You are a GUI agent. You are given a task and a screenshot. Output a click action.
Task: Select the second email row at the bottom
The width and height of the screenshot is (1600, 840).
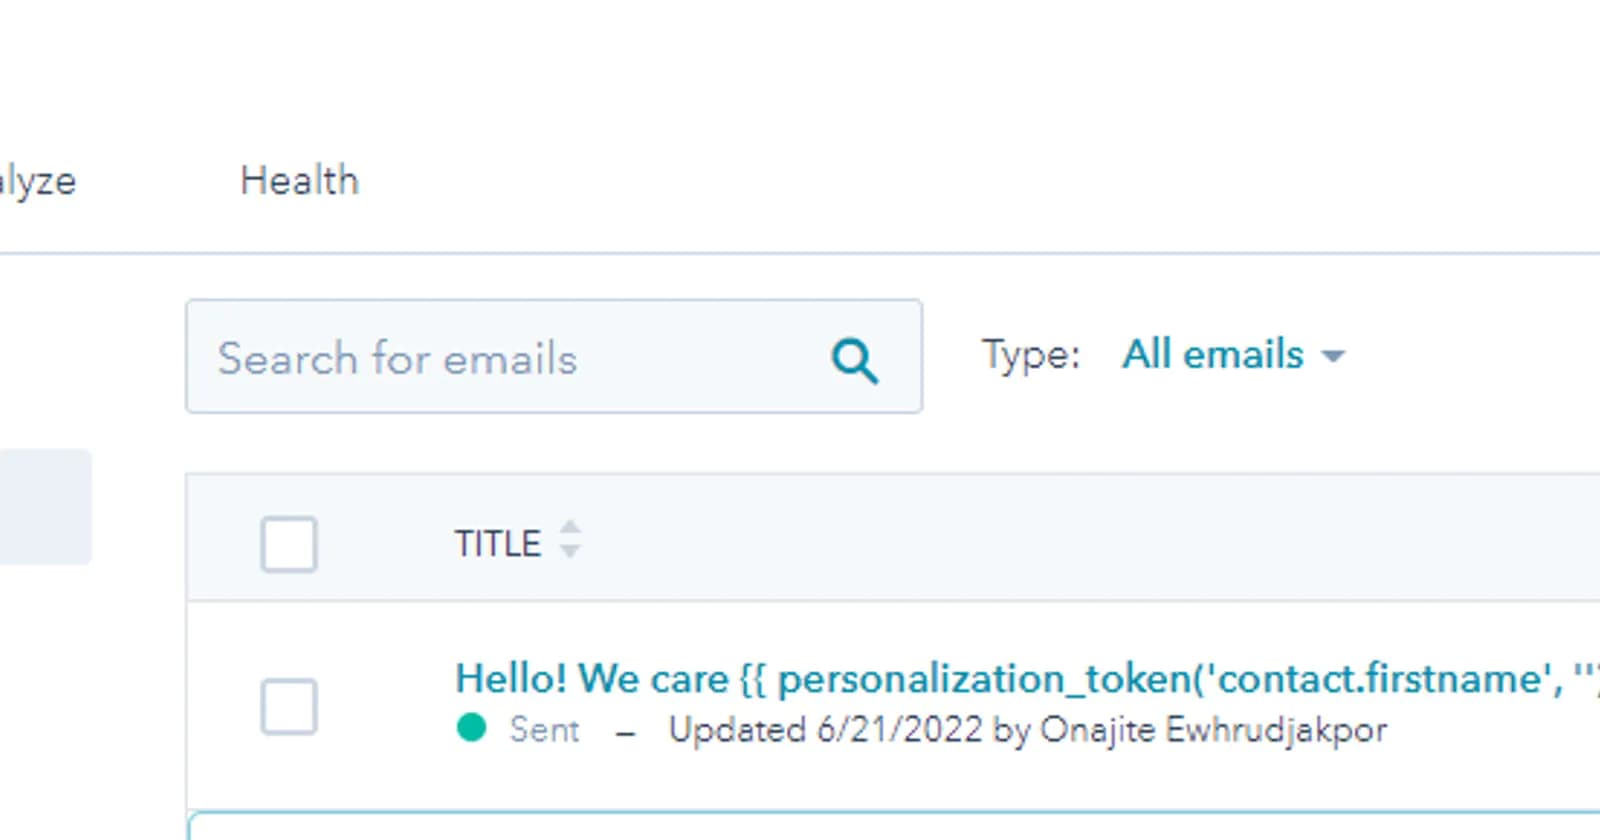(890, 826)
